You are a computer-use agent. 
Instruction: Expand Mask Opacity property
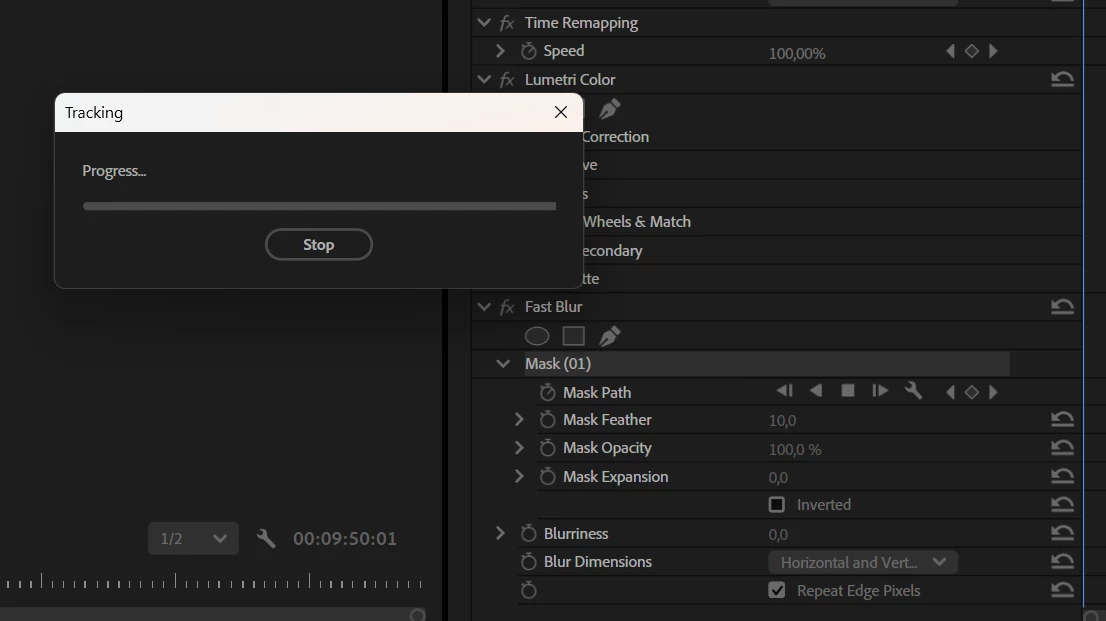click(x=519, y=447)
